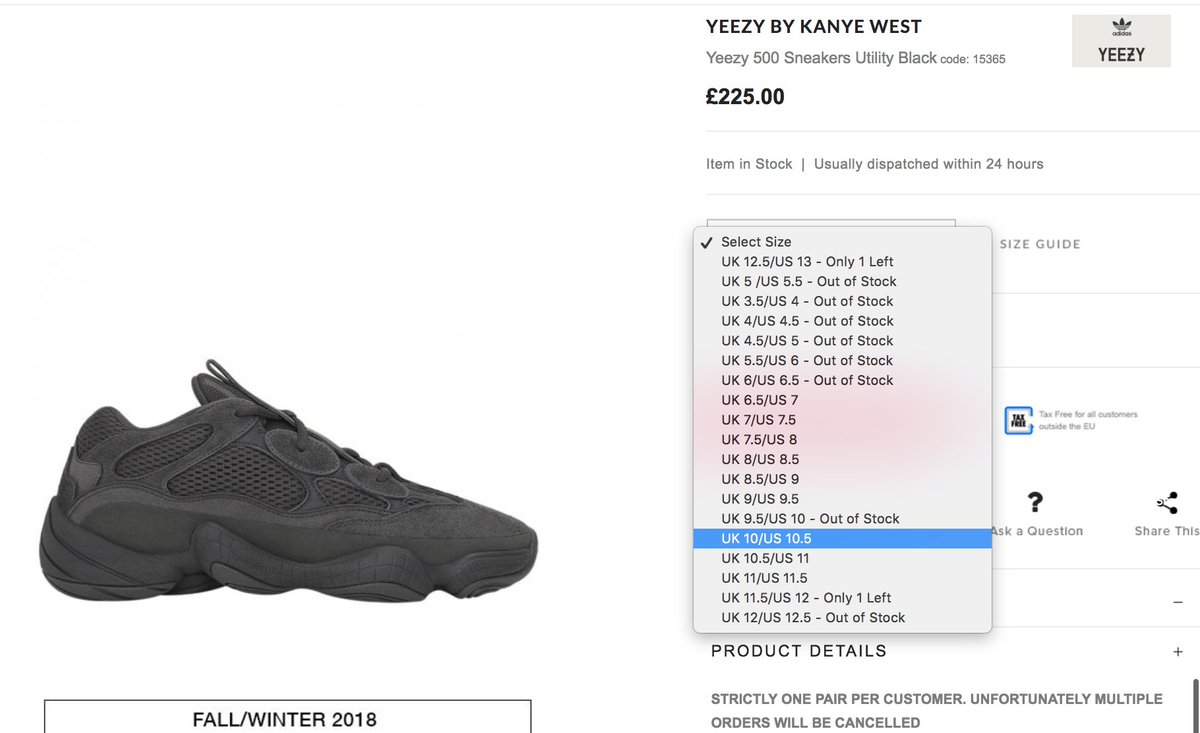Click the adidas Yeezy brand logo
This screenshot has width=1200, height=733.
(x=1121, y=41)
